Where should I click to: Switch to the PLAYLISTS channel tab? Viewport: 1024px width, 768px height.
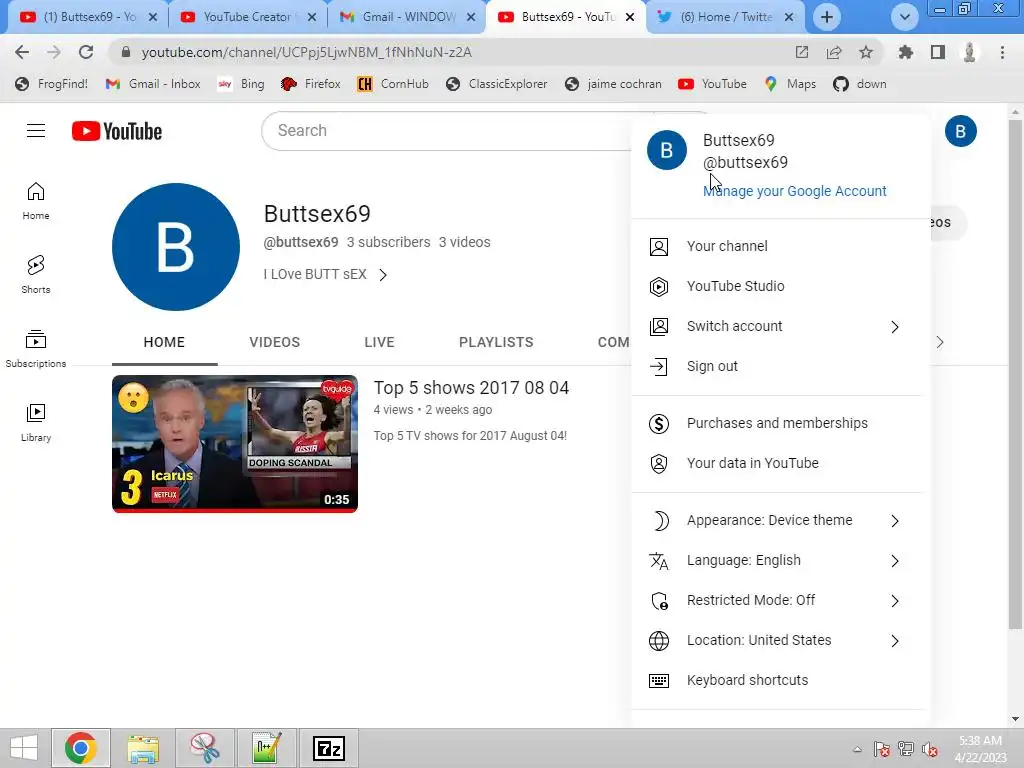(496, 342)
